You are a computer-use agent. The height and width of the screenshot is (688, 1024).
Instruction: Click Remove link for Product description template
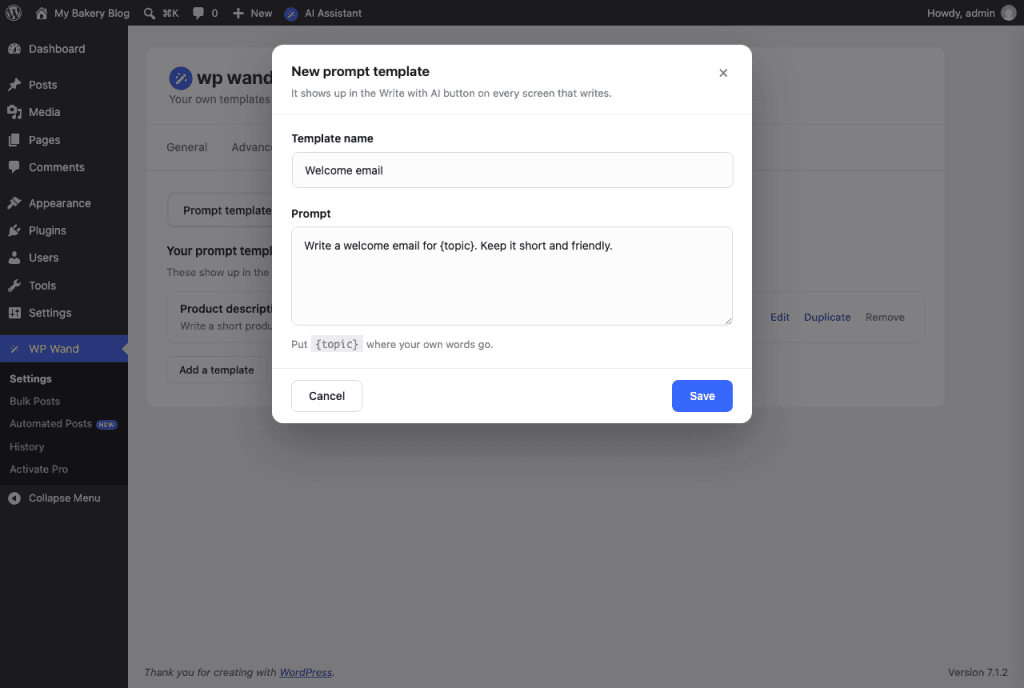tap(885, 317)
